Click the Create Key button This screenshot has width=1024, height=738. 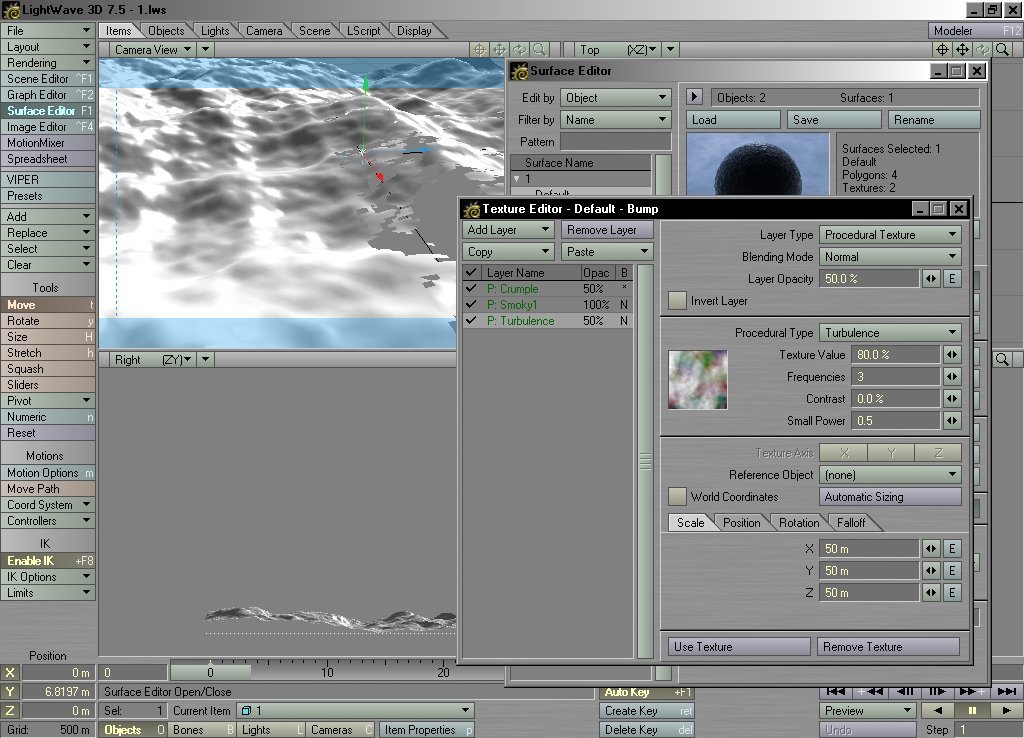(x=647, y=711)
